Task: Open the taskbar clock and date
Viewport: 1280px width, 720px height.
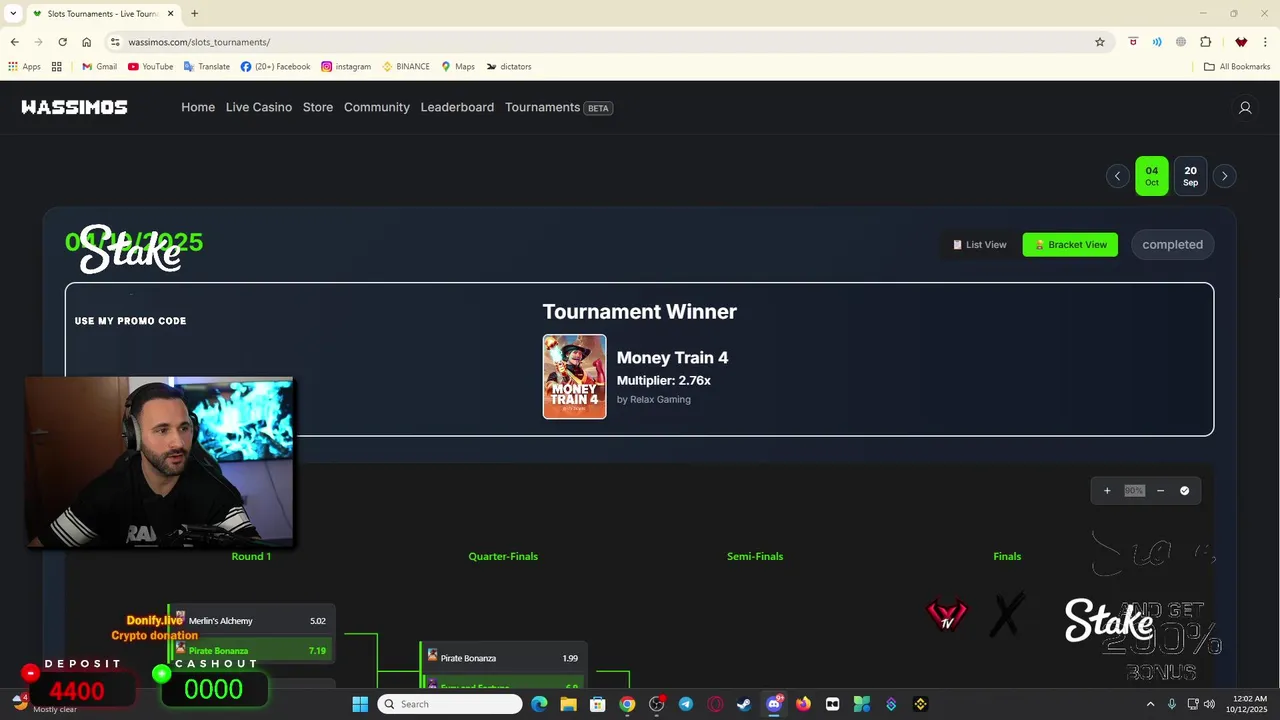Action: point(1250,704)
